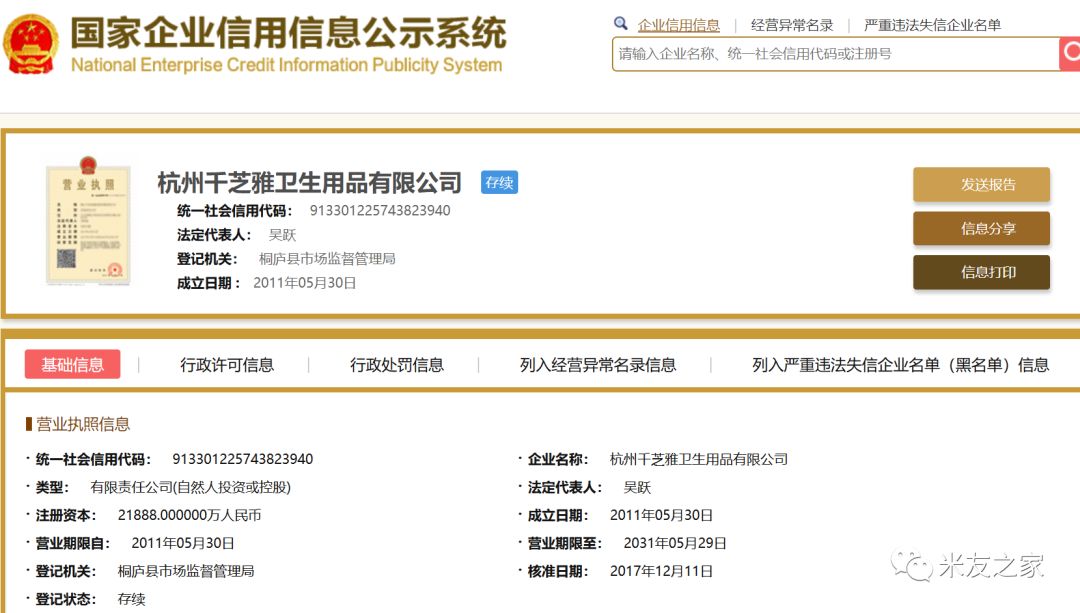The width and height of the screenshot is (1080, 613).
Task: Select the 经营异常名录 search category
Action: point(791,25)
